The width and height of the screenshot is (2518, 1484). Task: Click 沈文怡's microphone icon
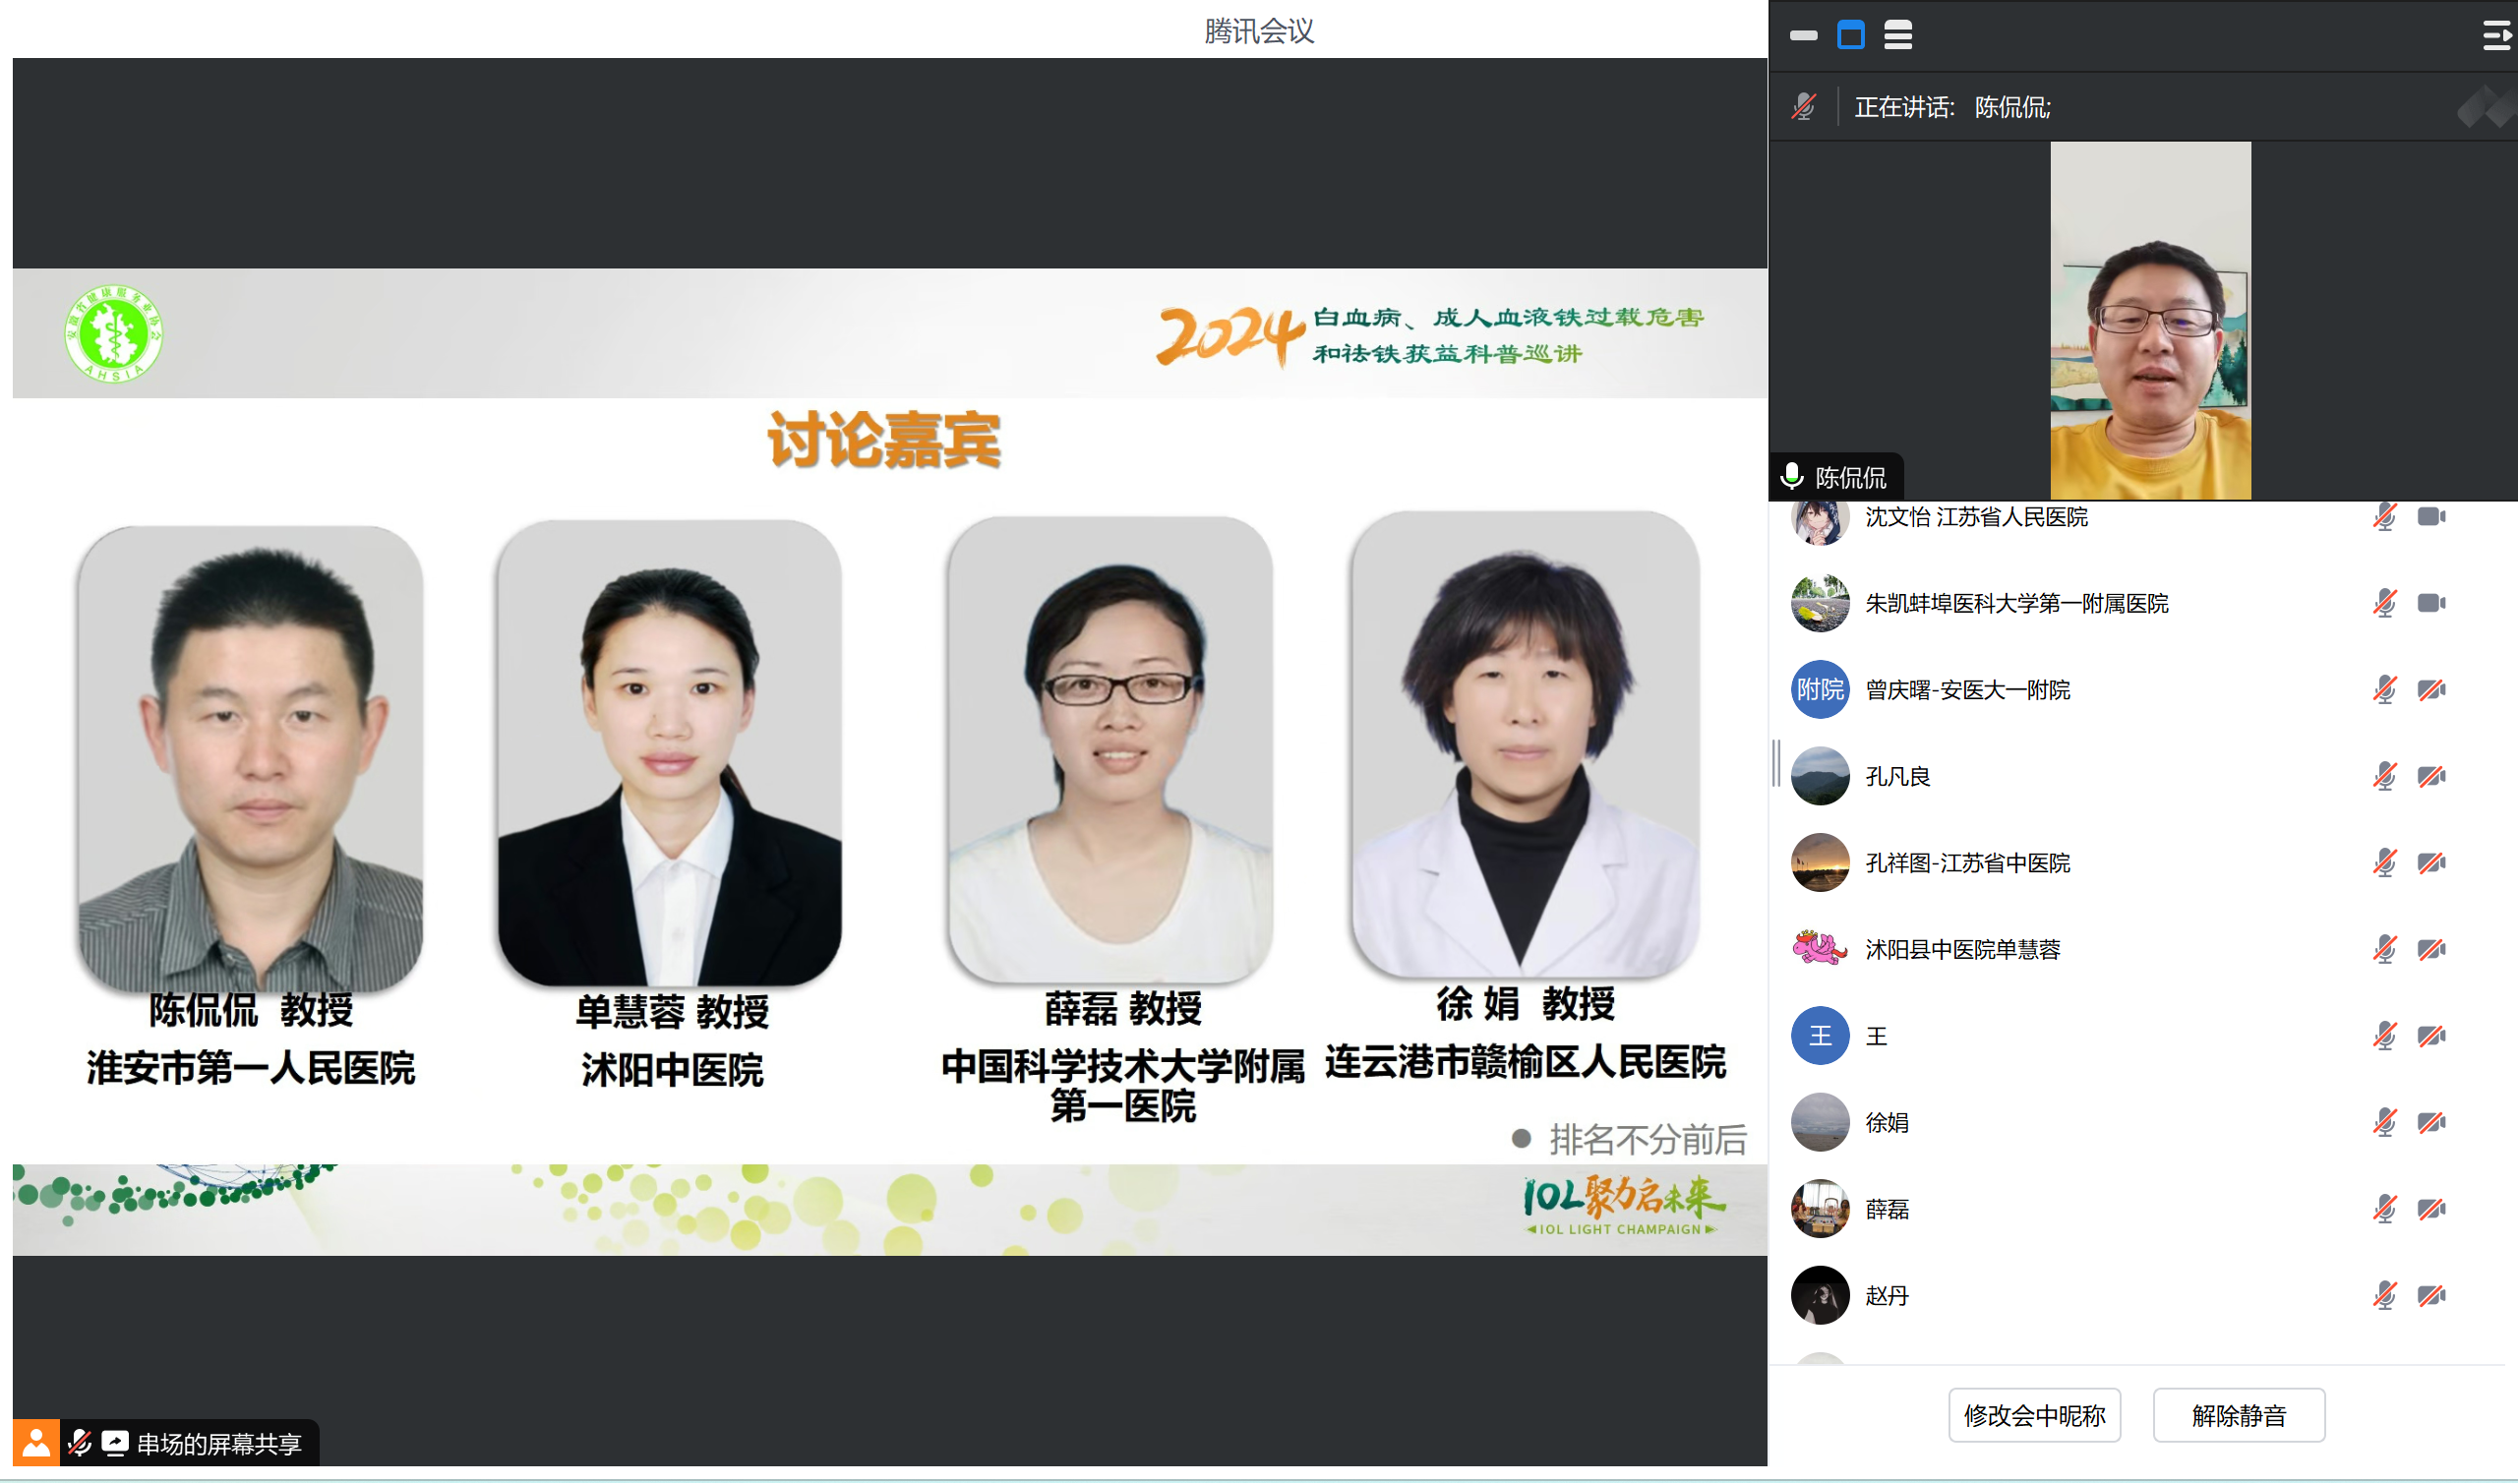[2384, 517]
